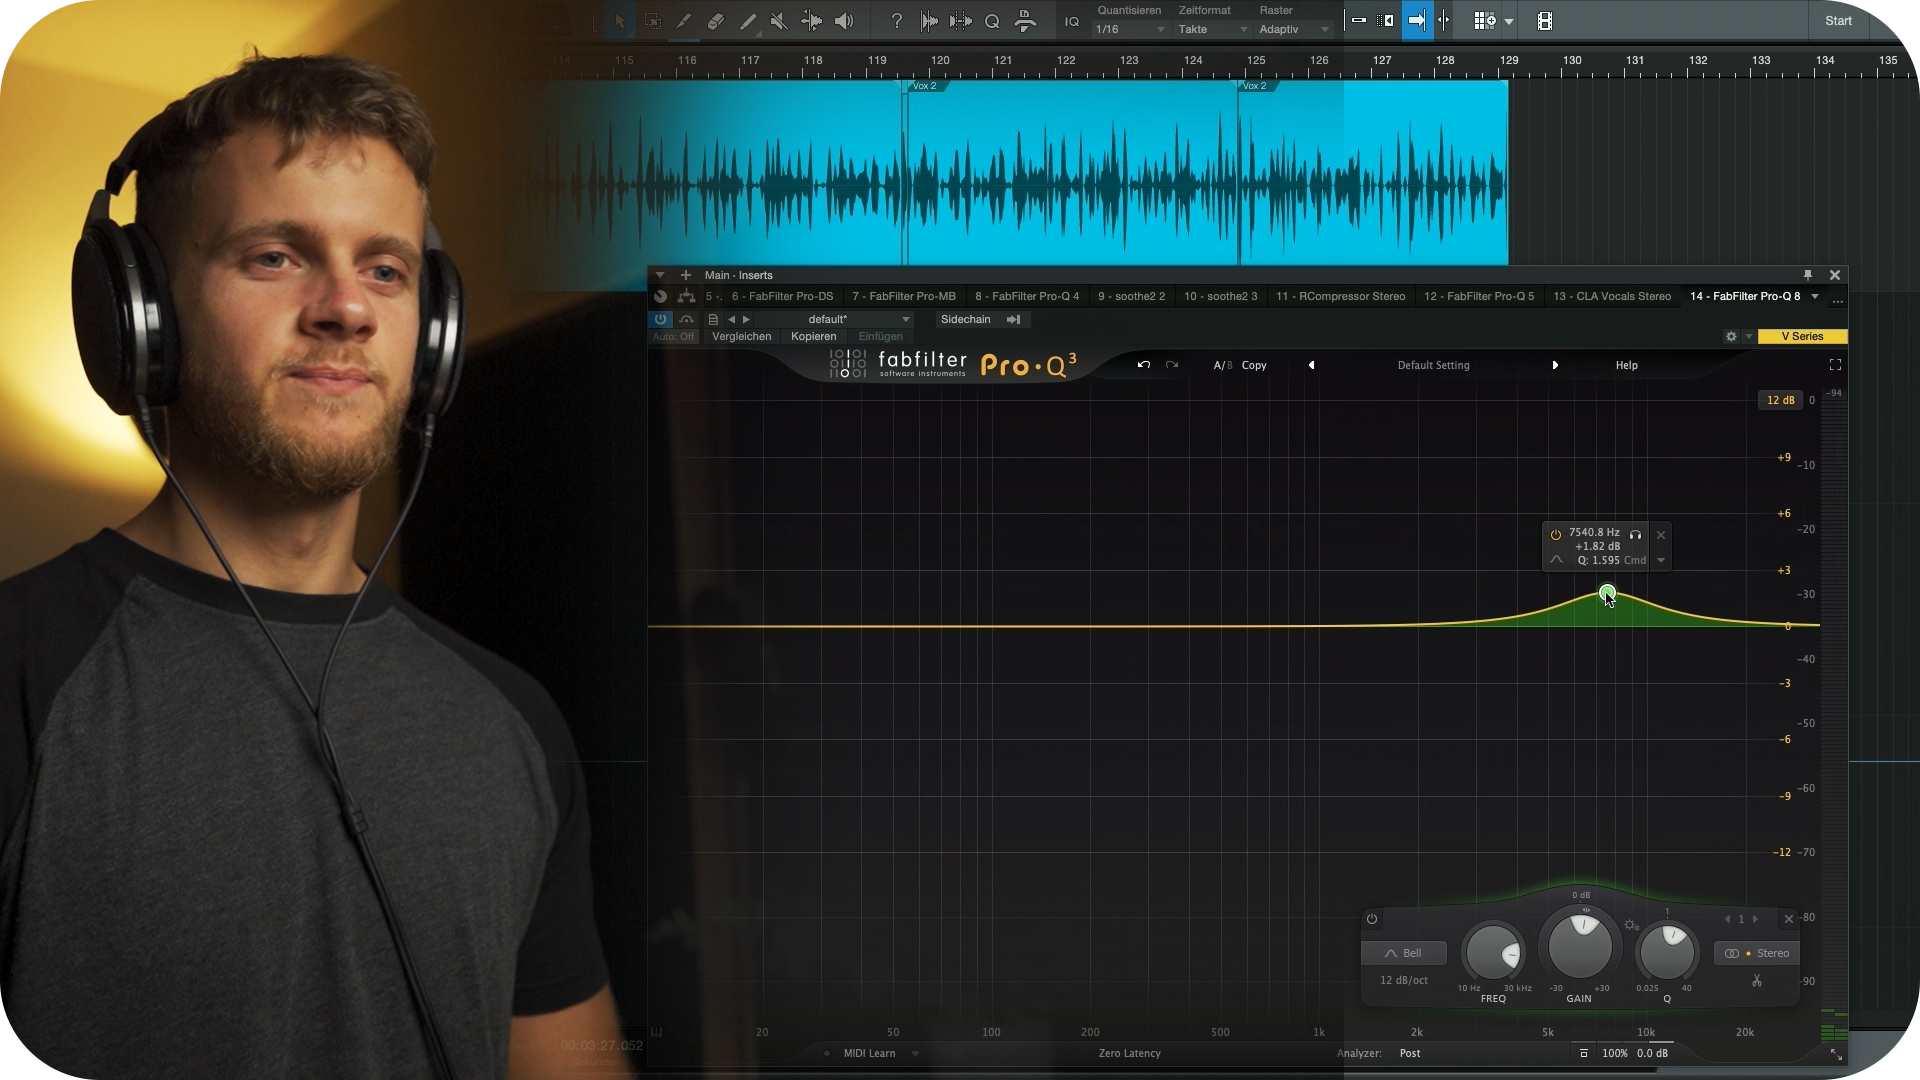This screenshot has width=1920, height=1080.
Task: Select the mute tool in toolbar
Action: [779, 21]
